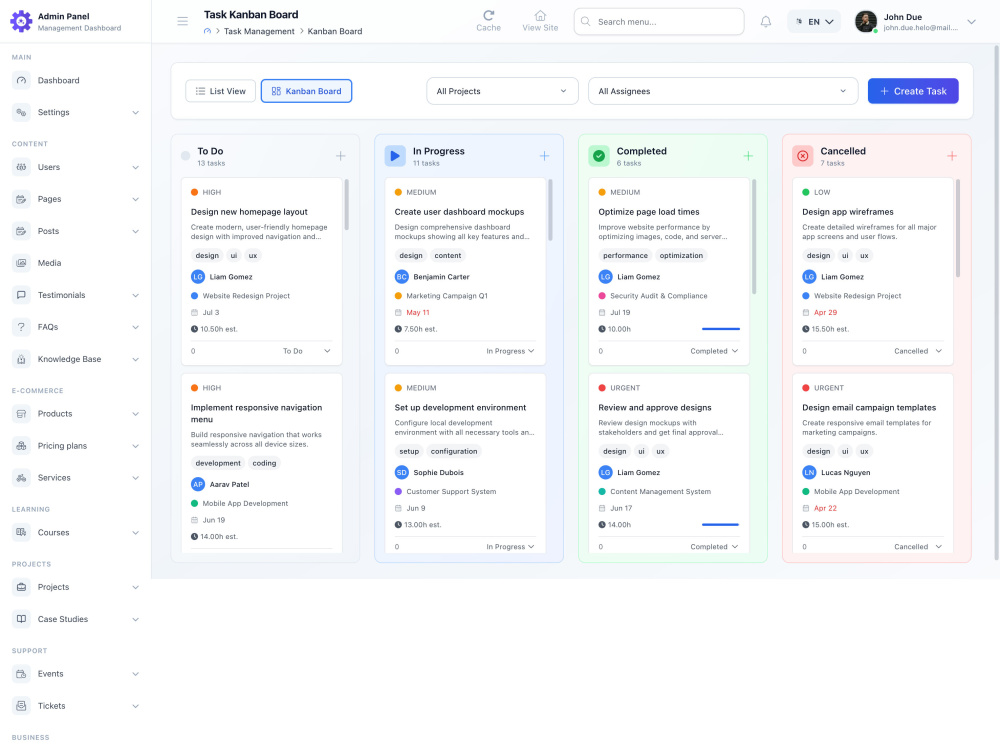The width and height of the screenshot is (1000, 750).
Task: Click the Dashboard sidebar icon
Action: tap(21, 80)
